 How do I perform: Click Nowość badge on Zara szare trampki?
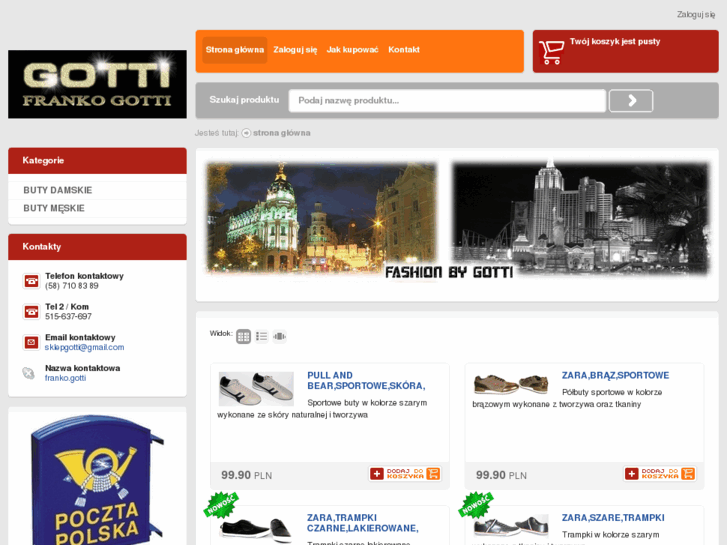(476, 505)
